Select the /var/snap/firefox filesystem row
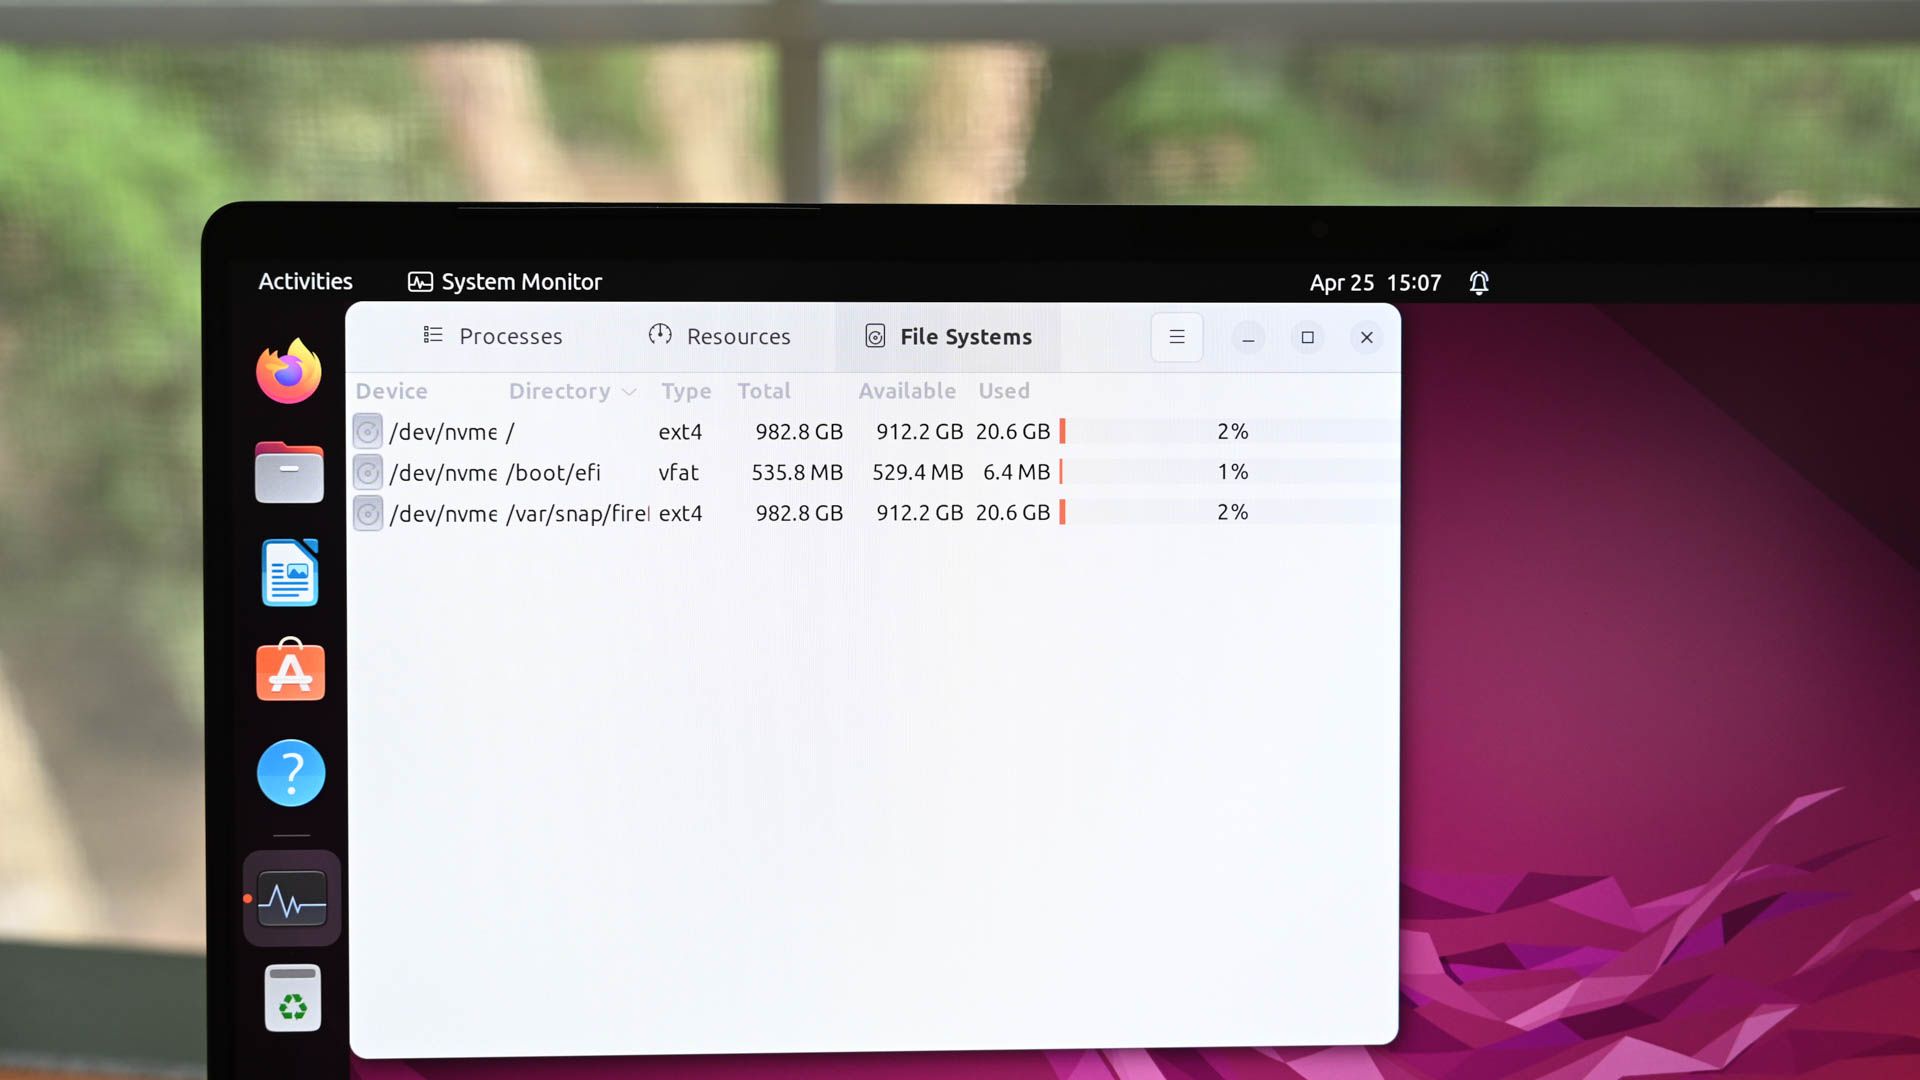The width and height of the screenshot is (1920, 1080). 700,513
